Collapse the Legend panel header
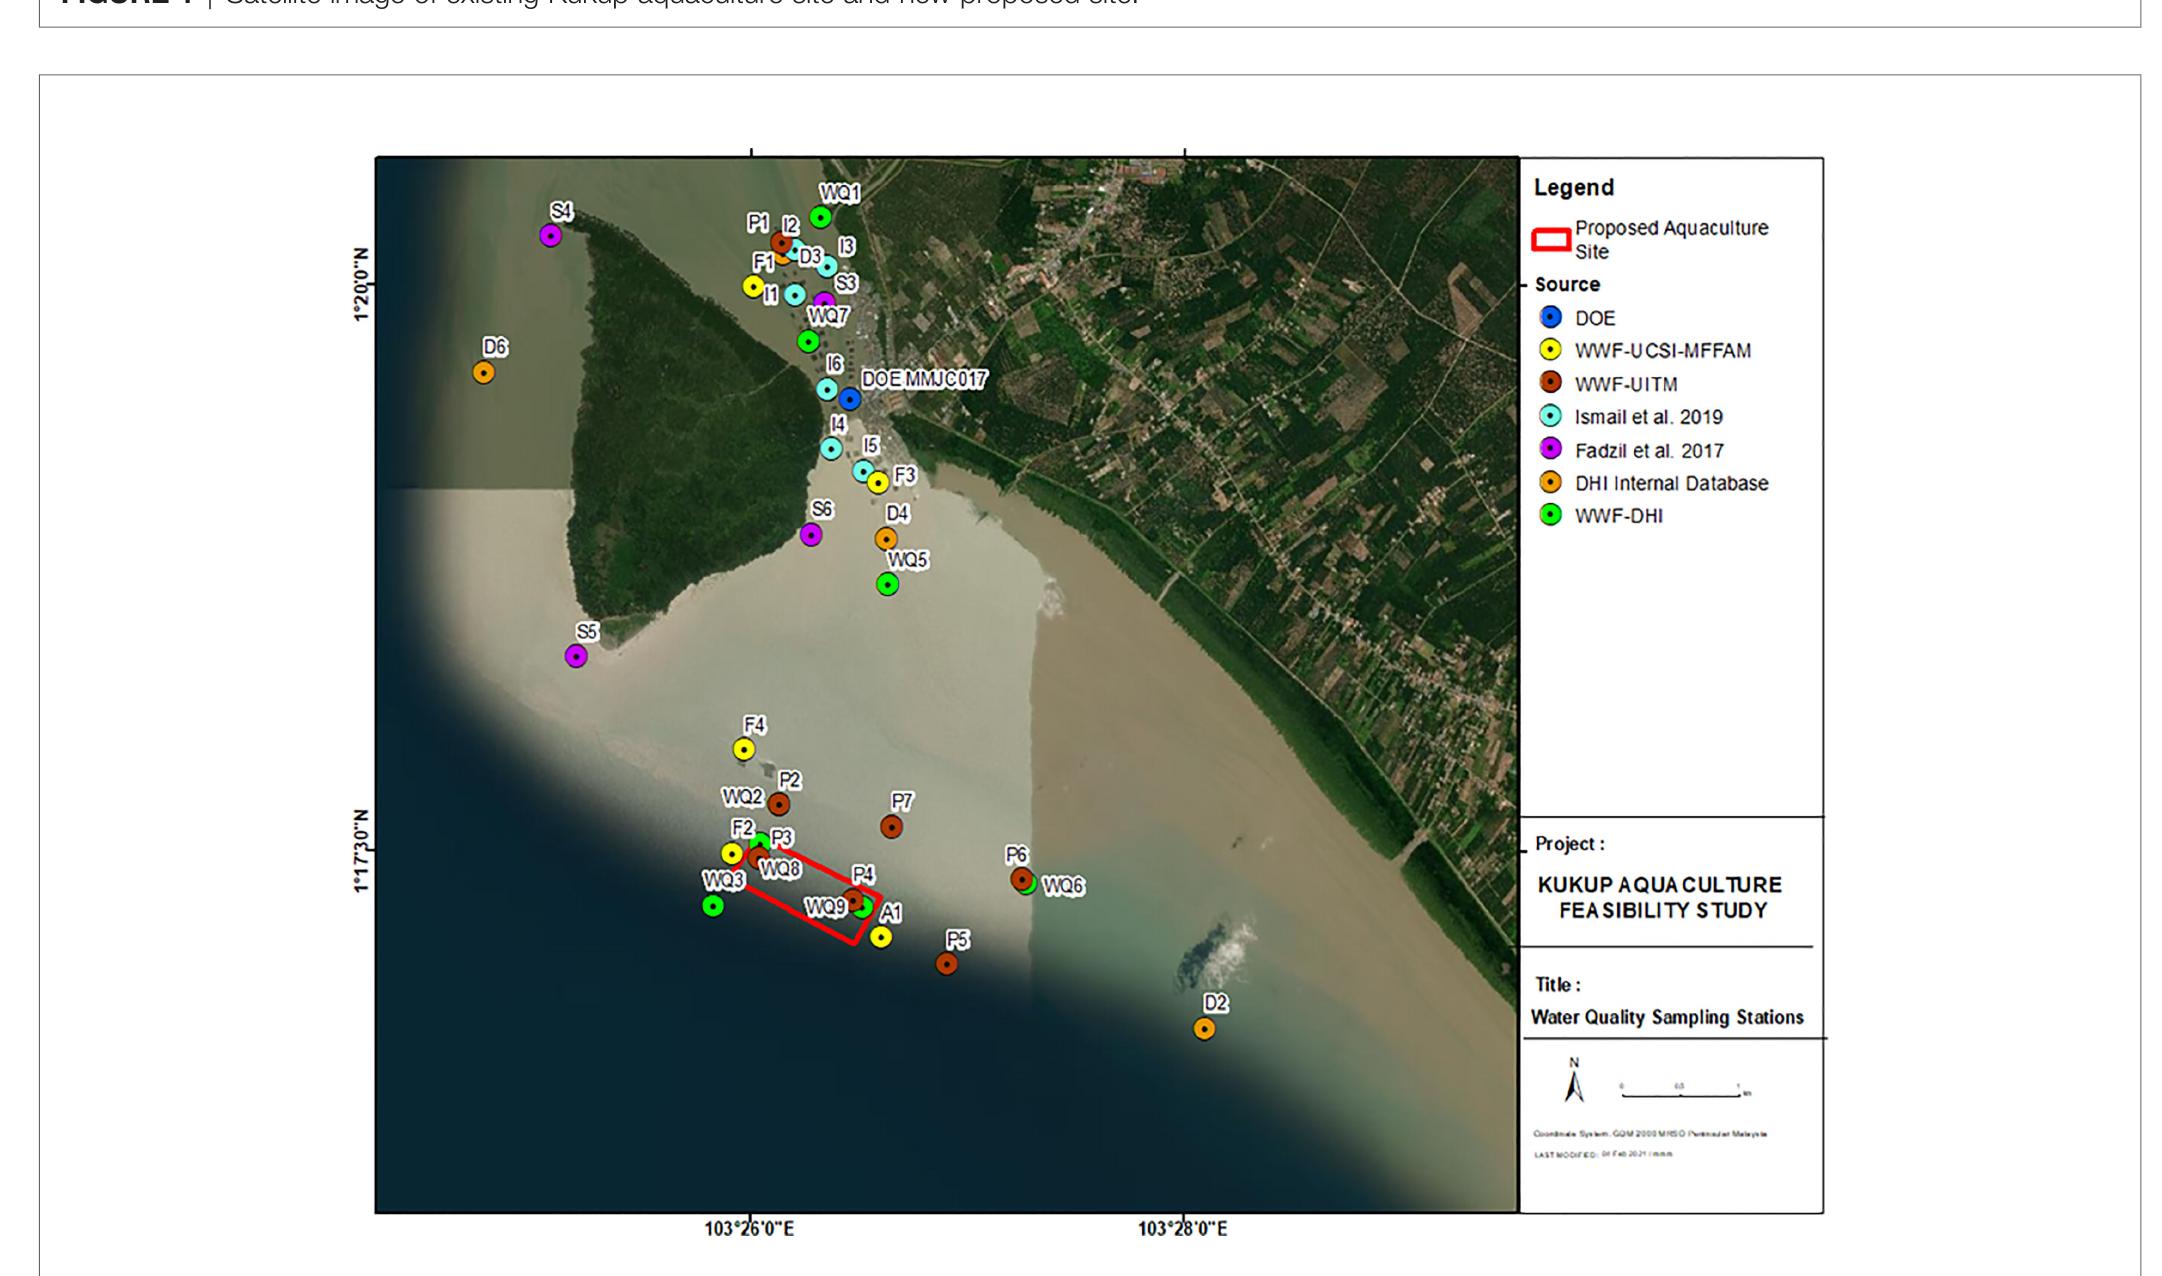Image resolution: width=2162 pixels, height=1276 pixels. [1573, 186]
